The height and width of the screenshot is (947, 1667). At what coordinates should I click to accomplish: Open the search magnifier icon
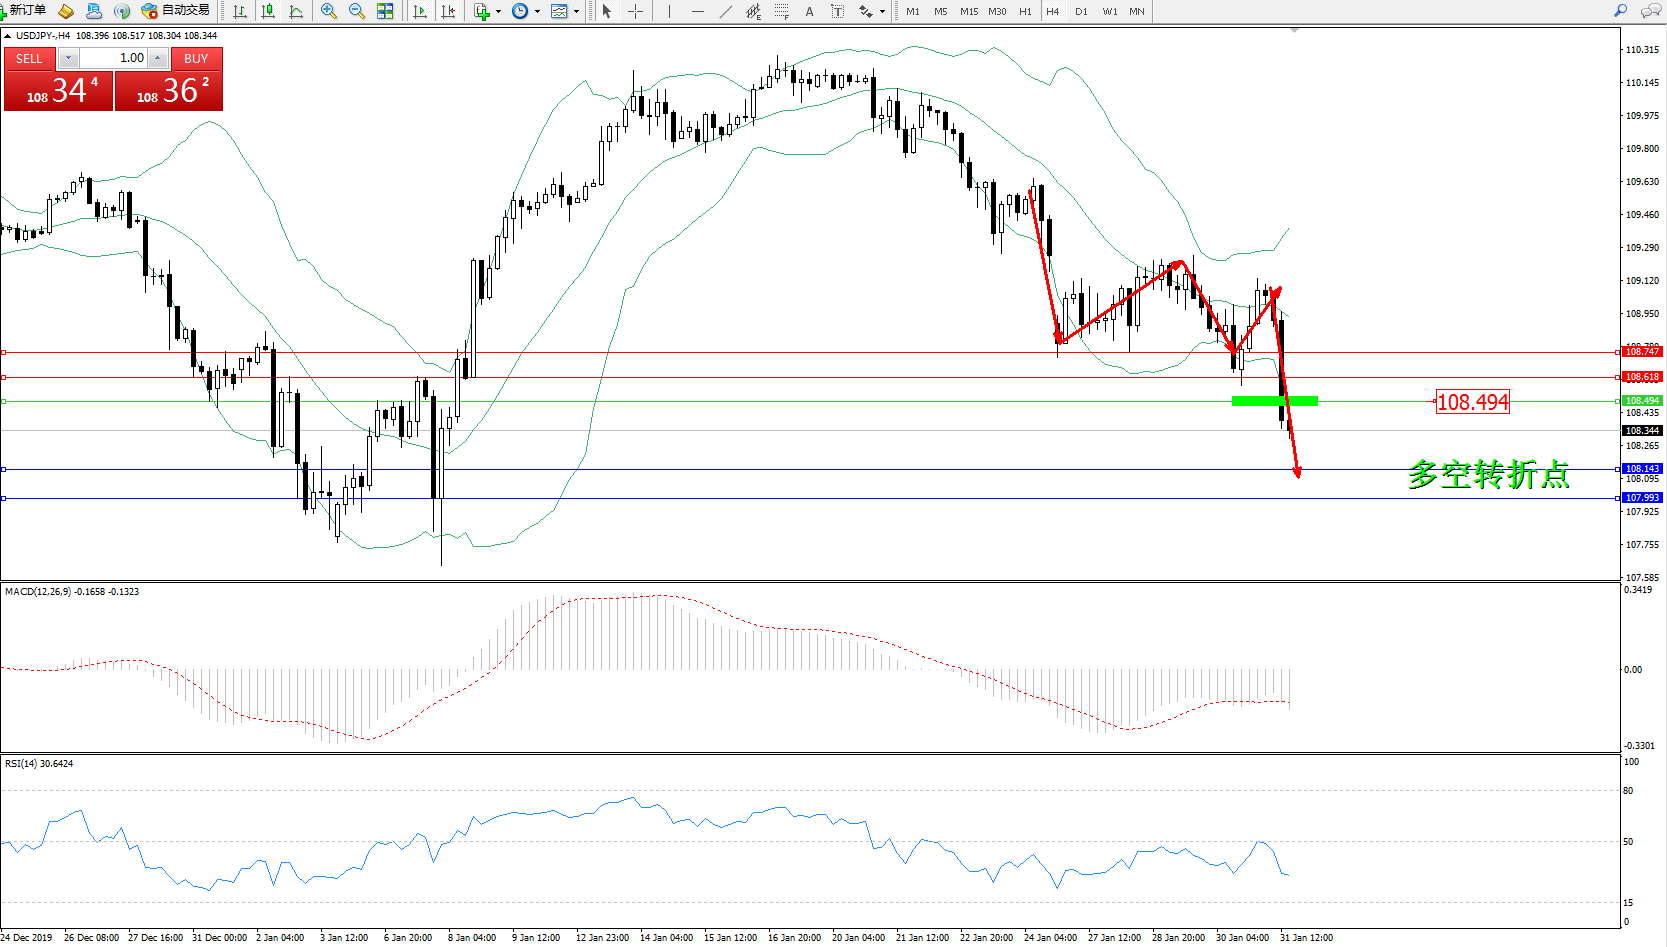coord(1620,11)
